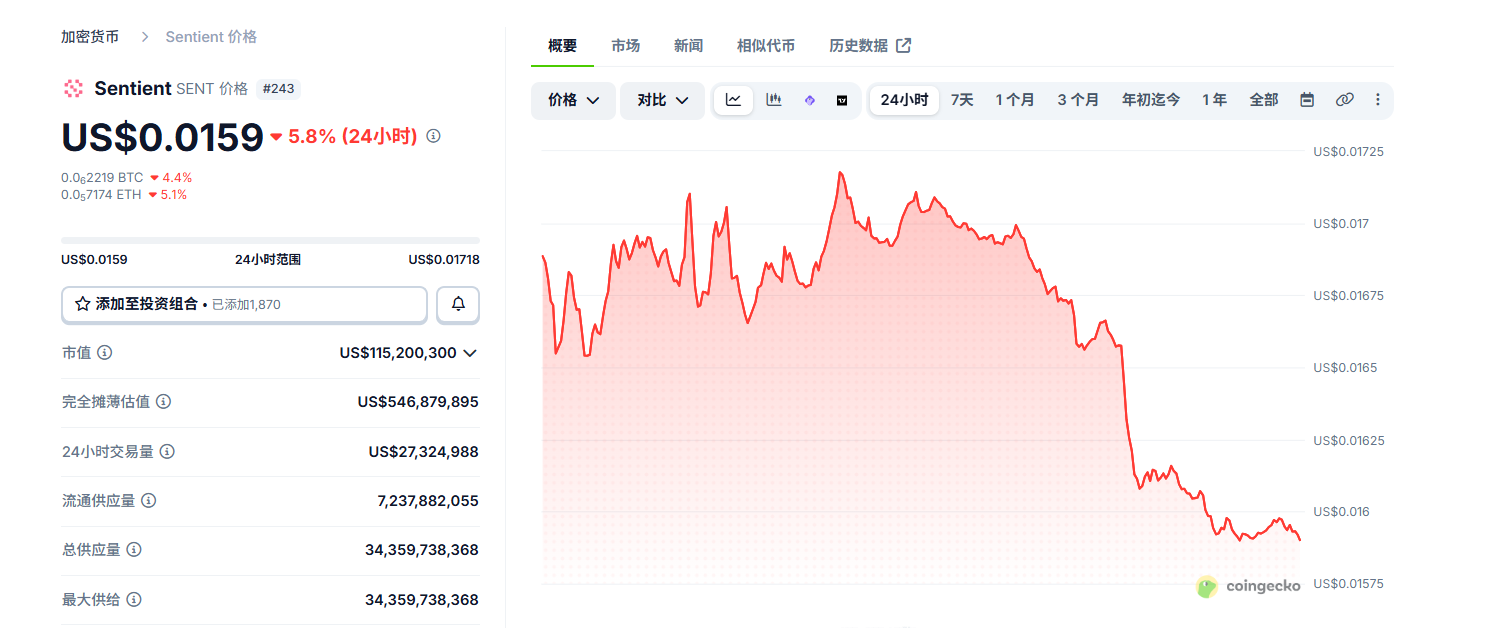Click info icon beside 最大供给

click(134, 599)
